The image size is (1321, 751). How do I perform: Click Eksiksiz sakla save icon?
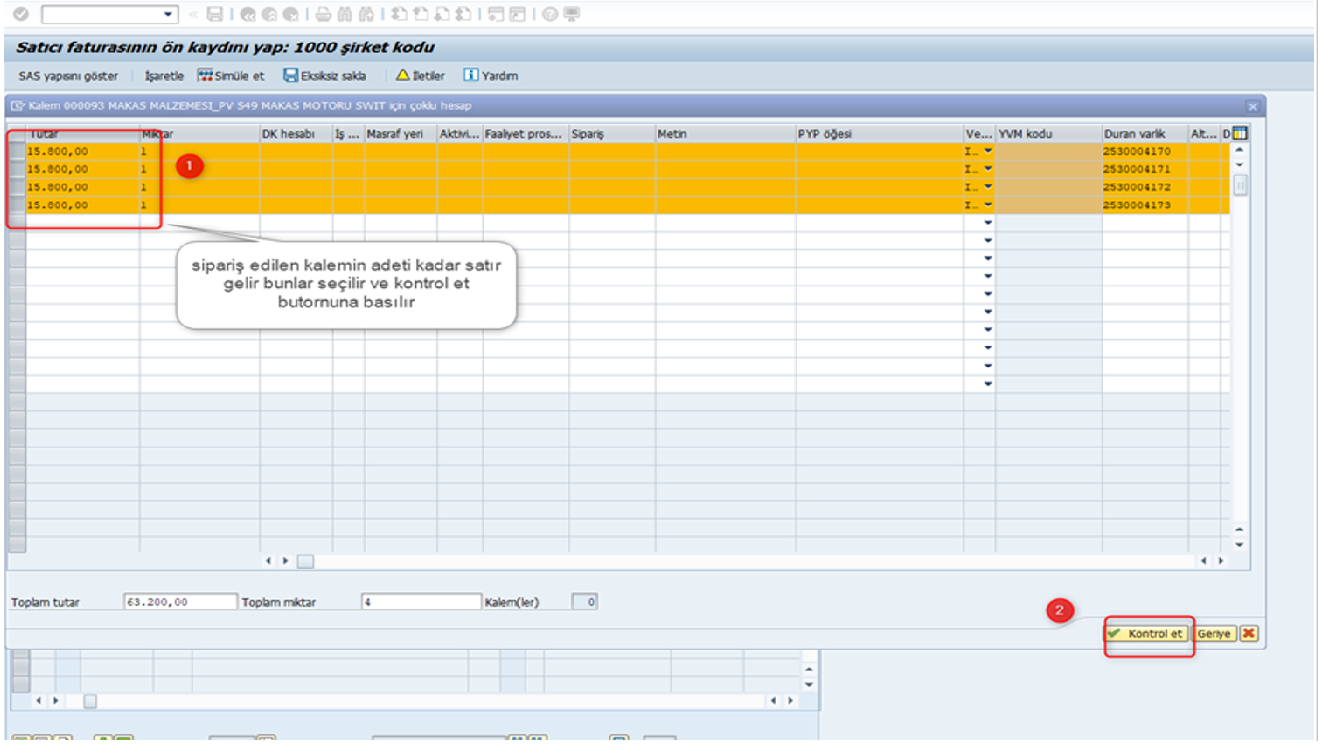290,76
